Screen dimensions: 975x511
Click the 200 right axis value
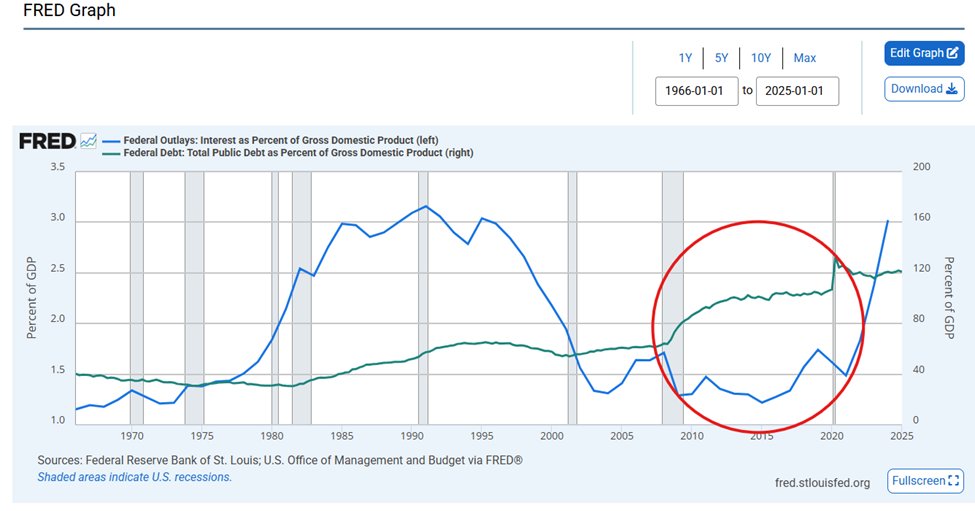pyautogui.click(x=922, y=167)
